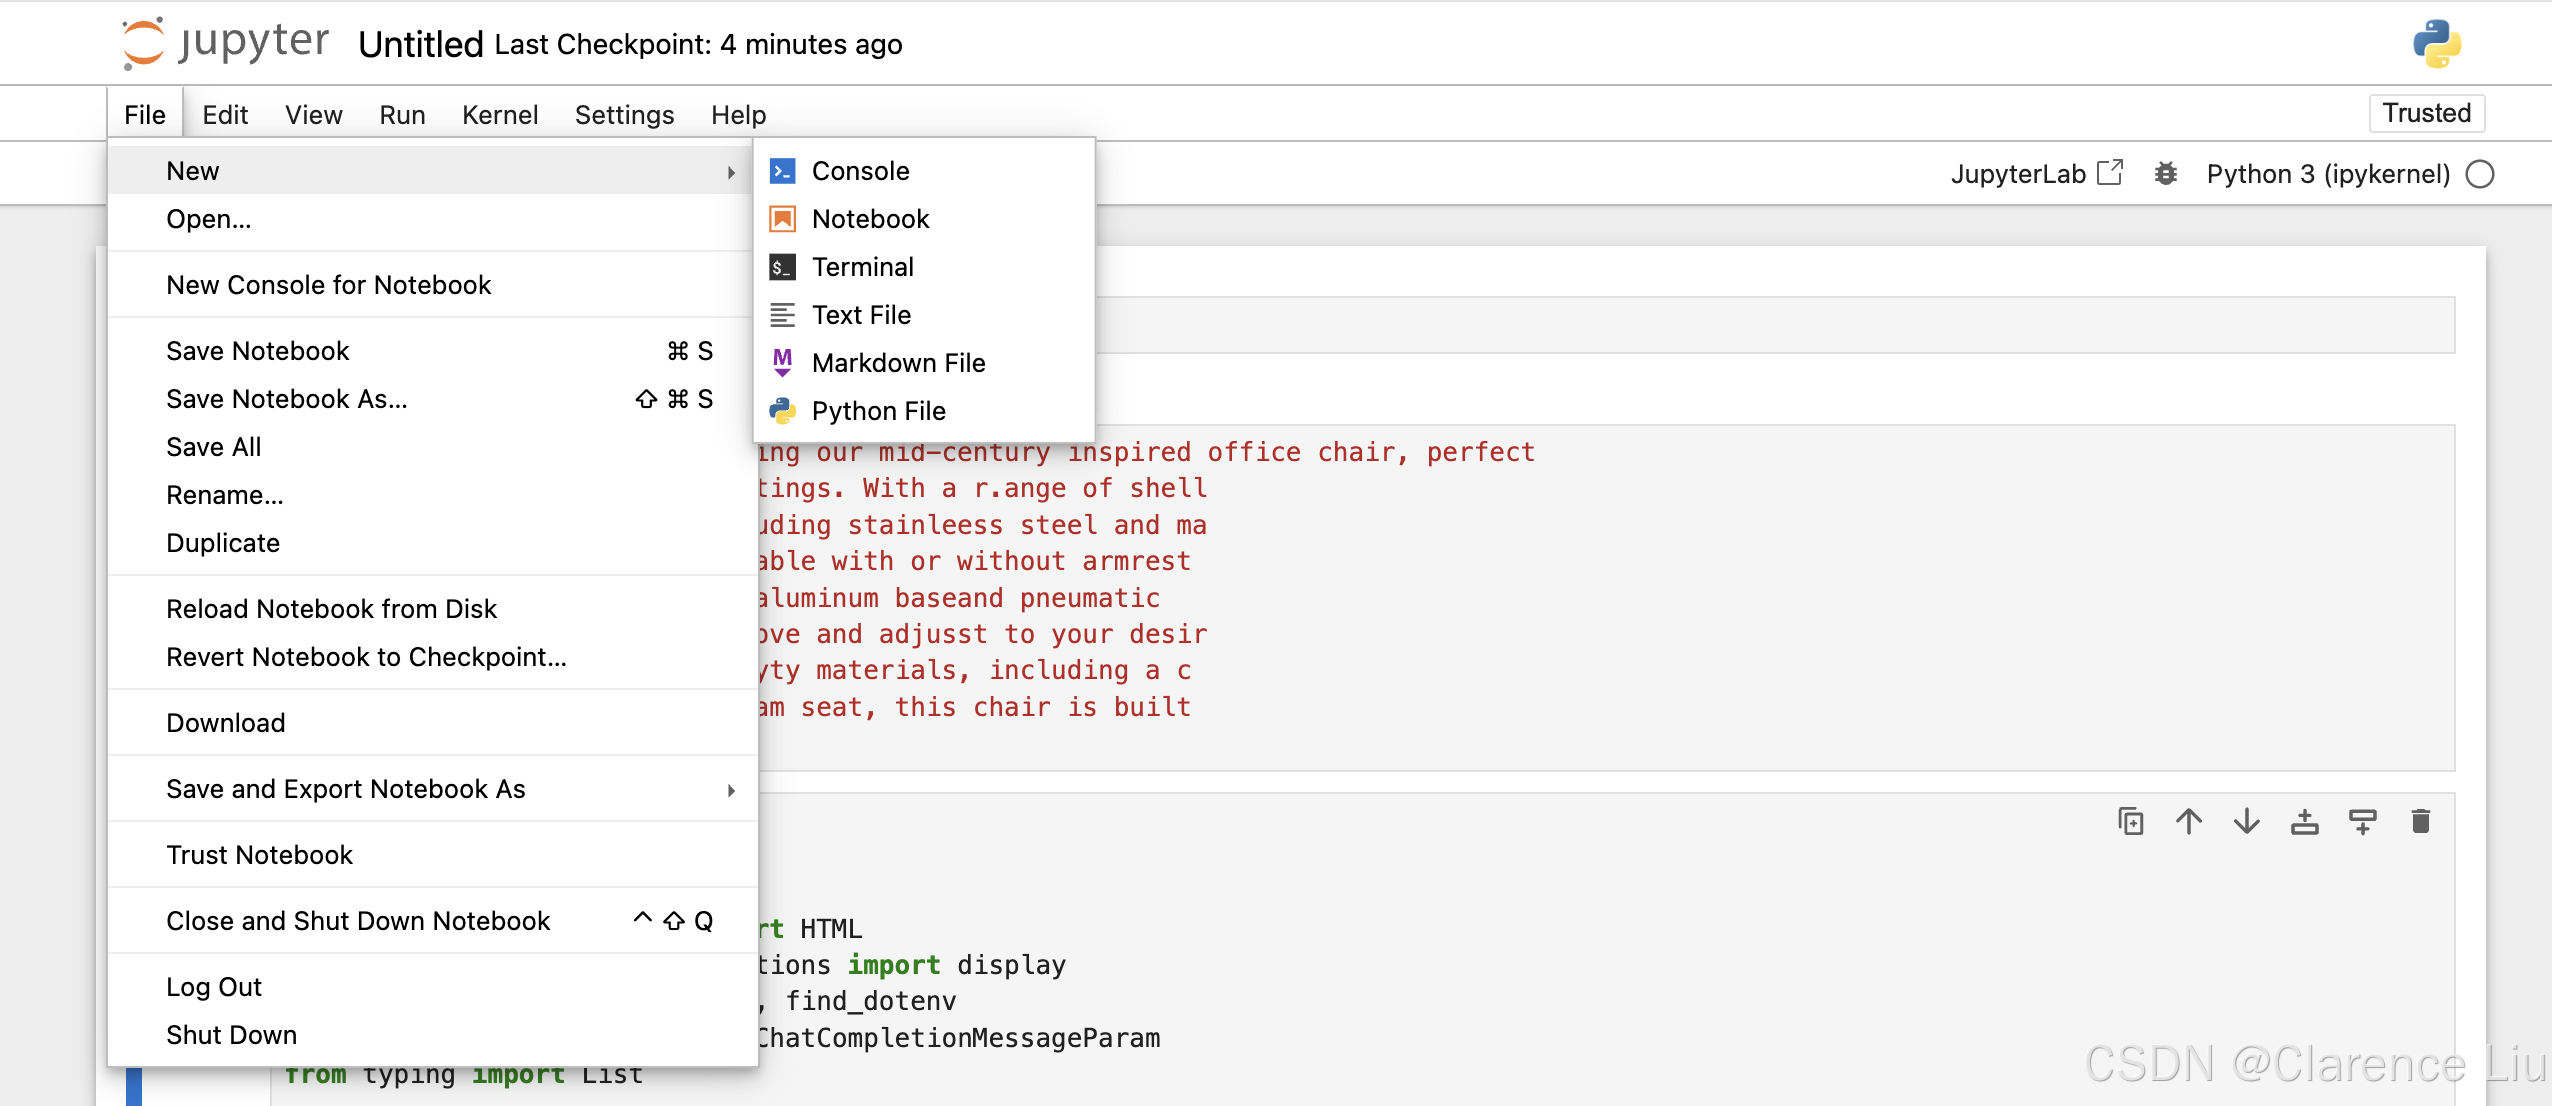This screenshot has height=1106, width=2552.
Task: Click the Trusted notebook indicator
Action: [x=2426, y=113]
